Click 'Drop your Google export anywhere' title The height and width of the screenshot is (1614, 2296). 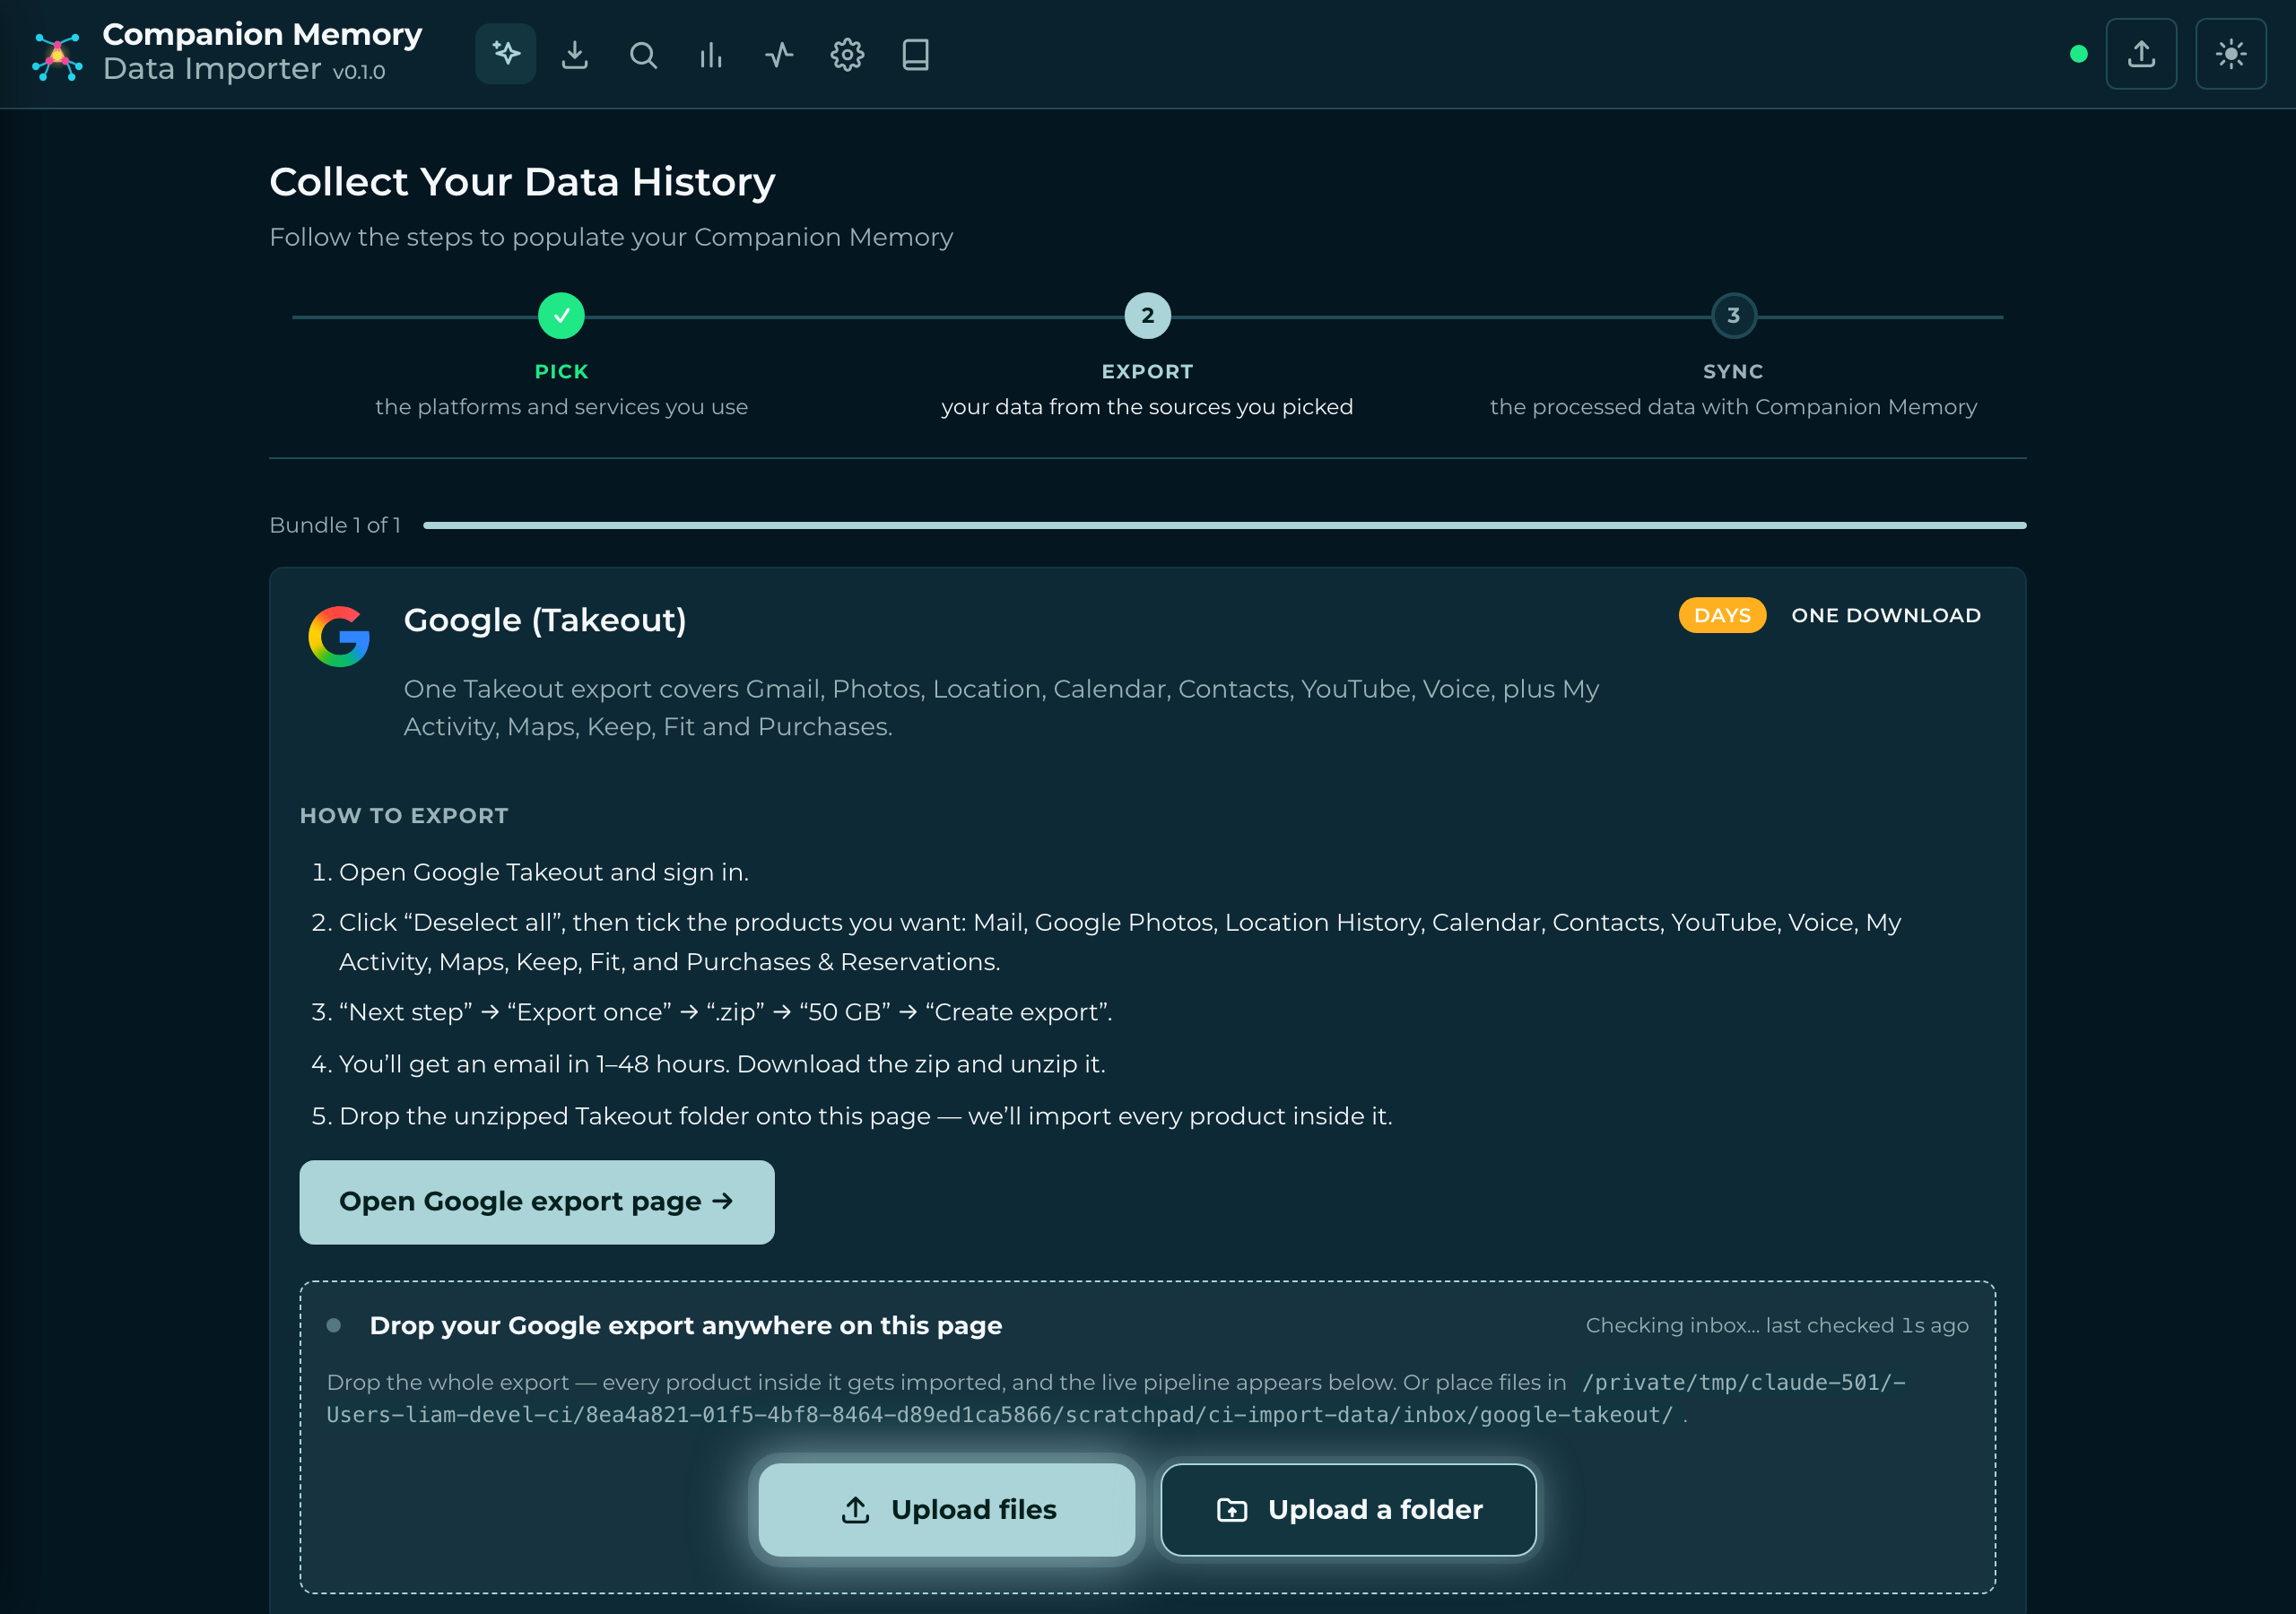(685, 1325)
